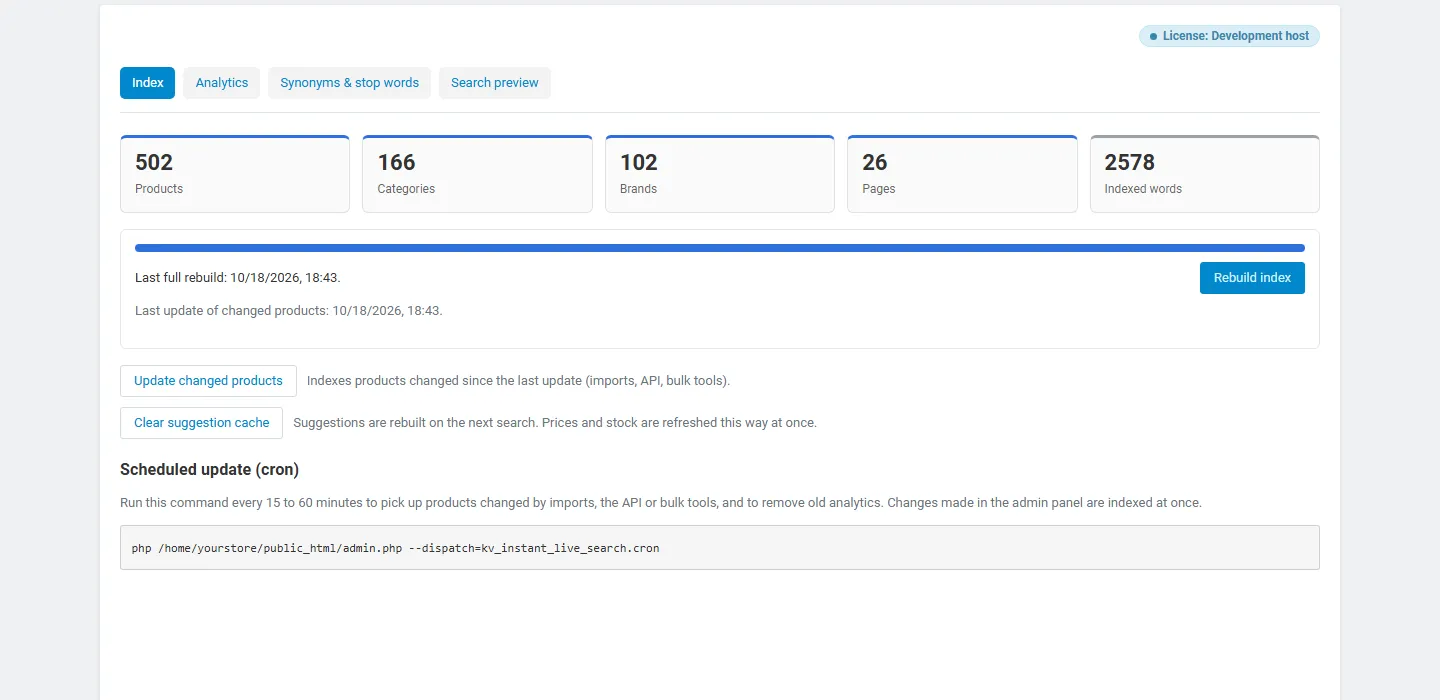Screen dimensions: 1440x700
Task: Click the Last update of changed products line
Action: coord(289,311)
